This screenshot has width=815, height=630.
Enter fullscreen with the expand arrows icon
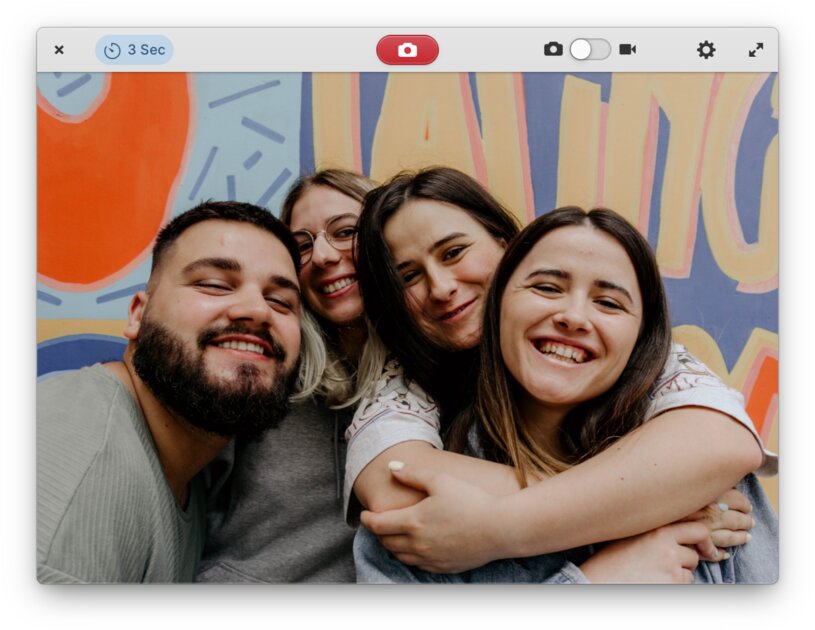pos(756,50)
